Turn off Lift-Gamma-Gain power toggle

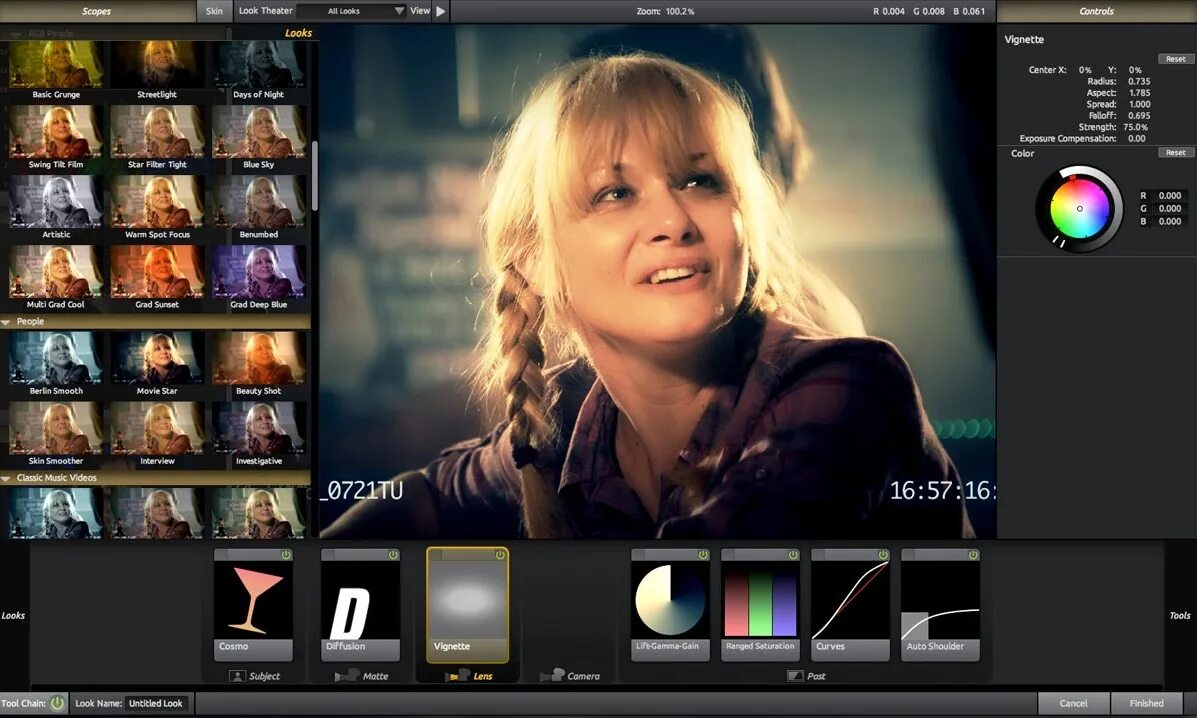pyautogui.click(x=703, y=555)
